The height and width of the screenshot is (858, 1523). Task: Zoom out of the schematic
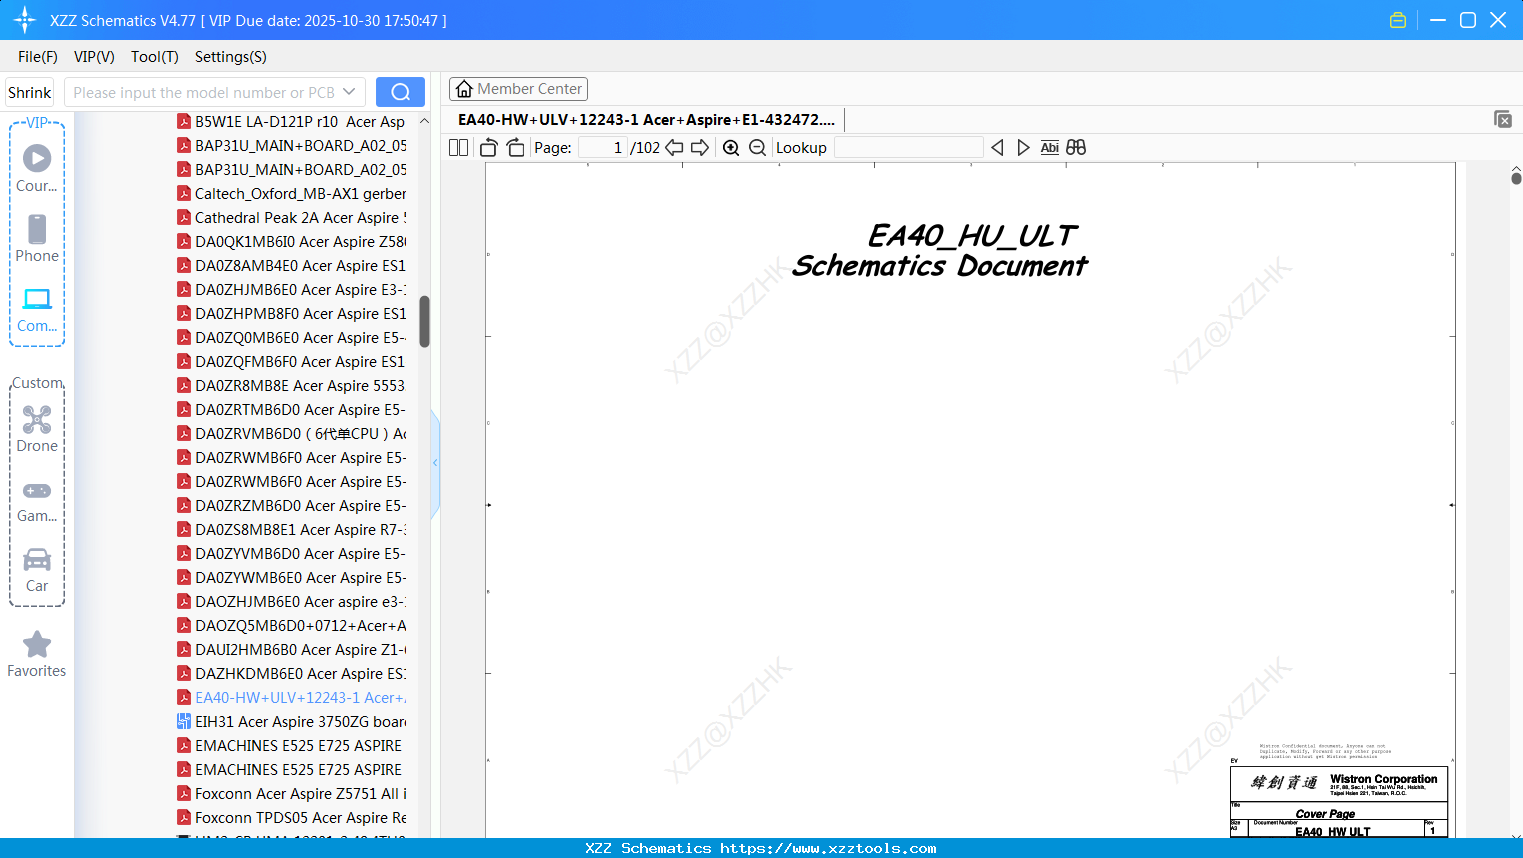coord(757,147)
